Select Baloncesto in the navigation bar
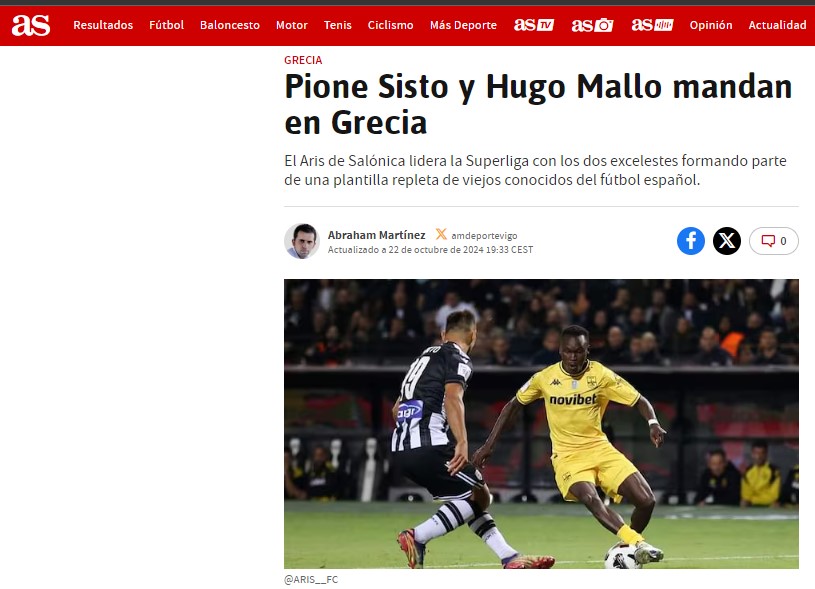815x589 pixels. point(230,25)
